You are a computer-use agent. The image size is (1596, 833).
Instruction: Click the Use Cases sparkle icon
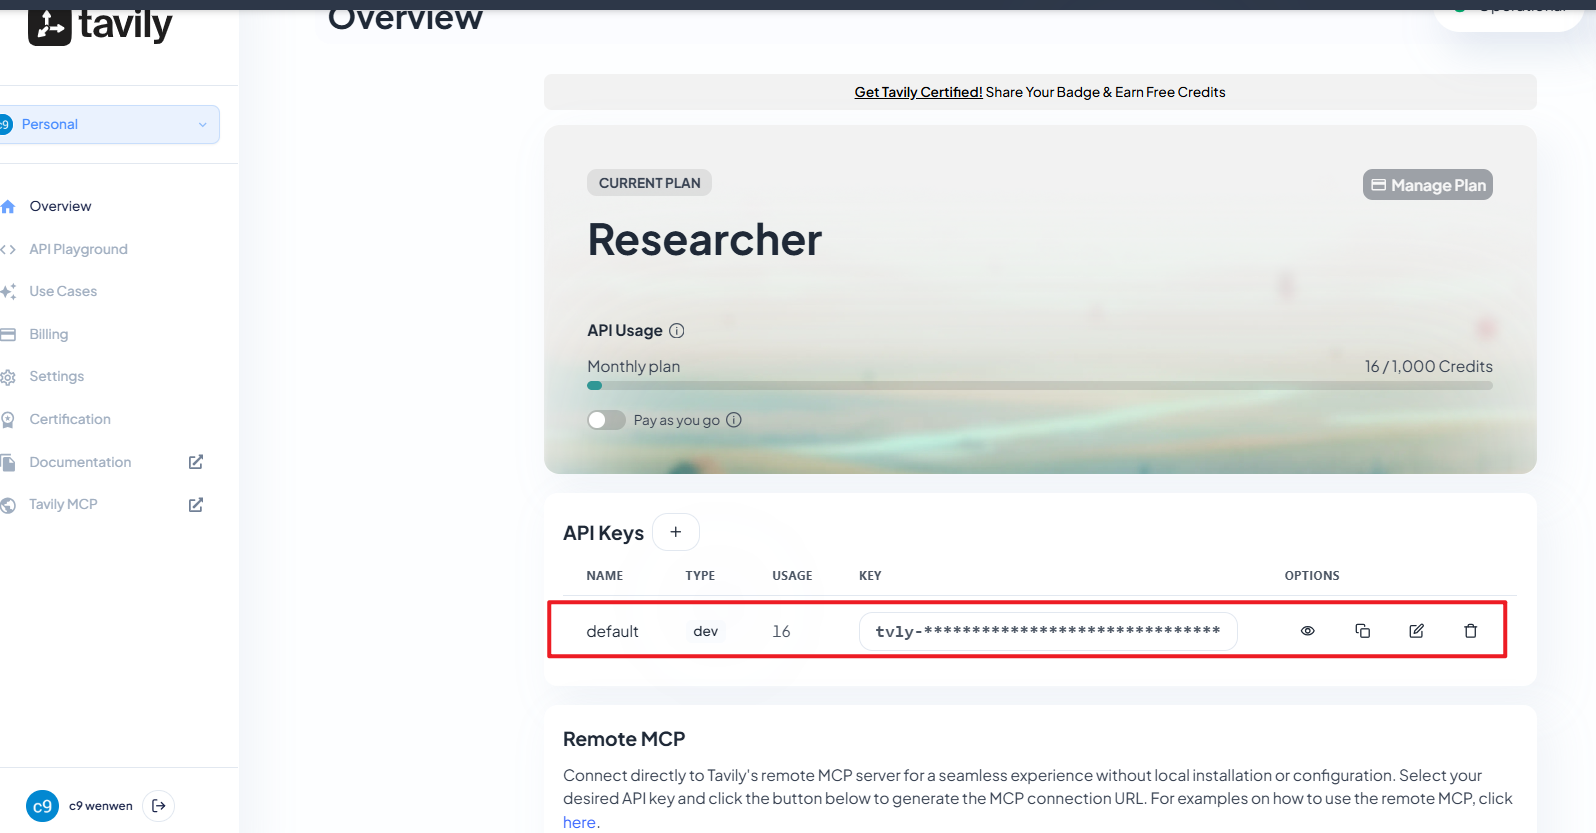(x=8, y=292)
